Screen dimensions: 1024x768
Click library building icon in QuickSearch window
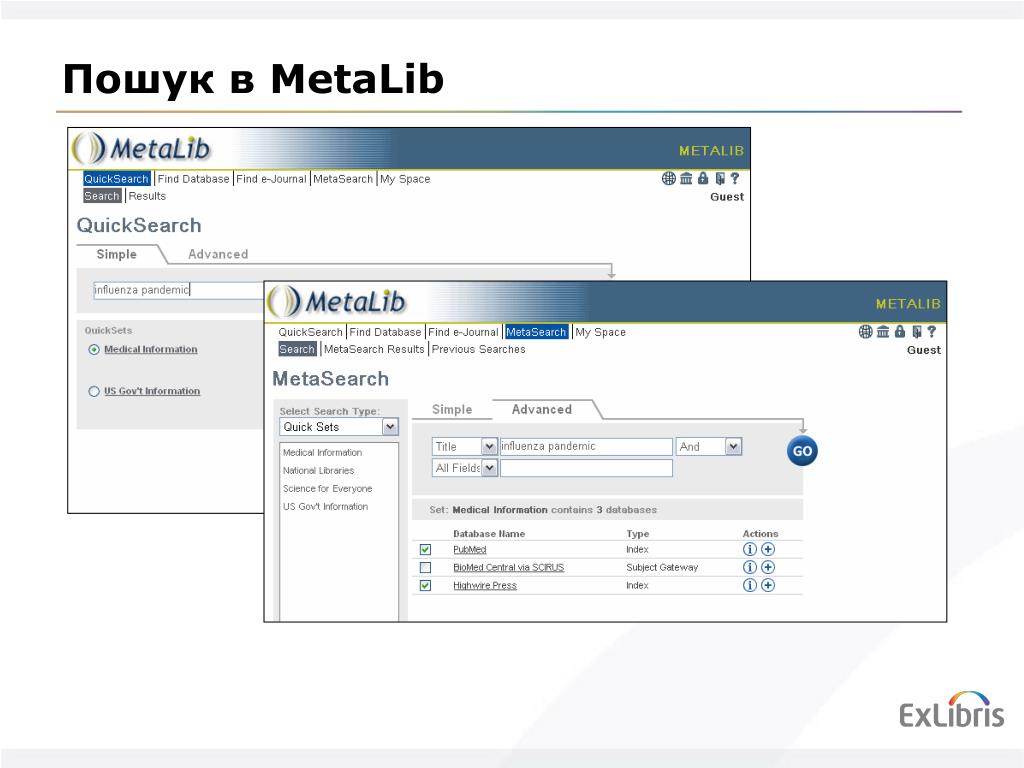(686, 178)
